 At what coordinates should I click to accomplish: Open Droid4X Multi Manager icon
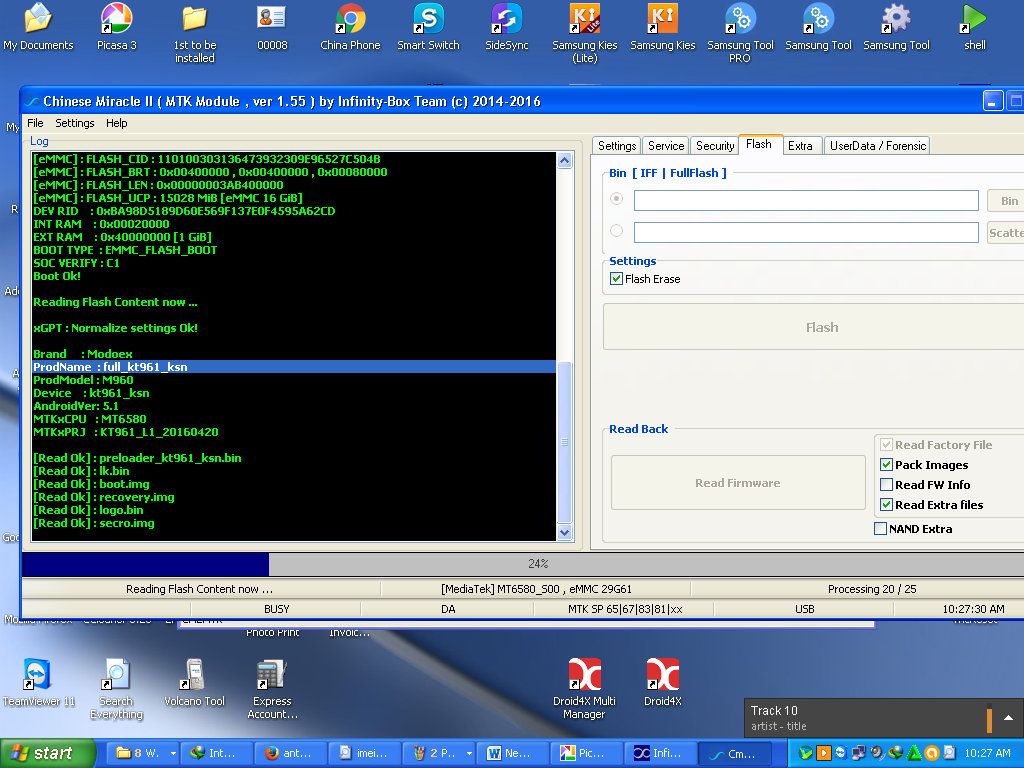[x=584, y=675]
